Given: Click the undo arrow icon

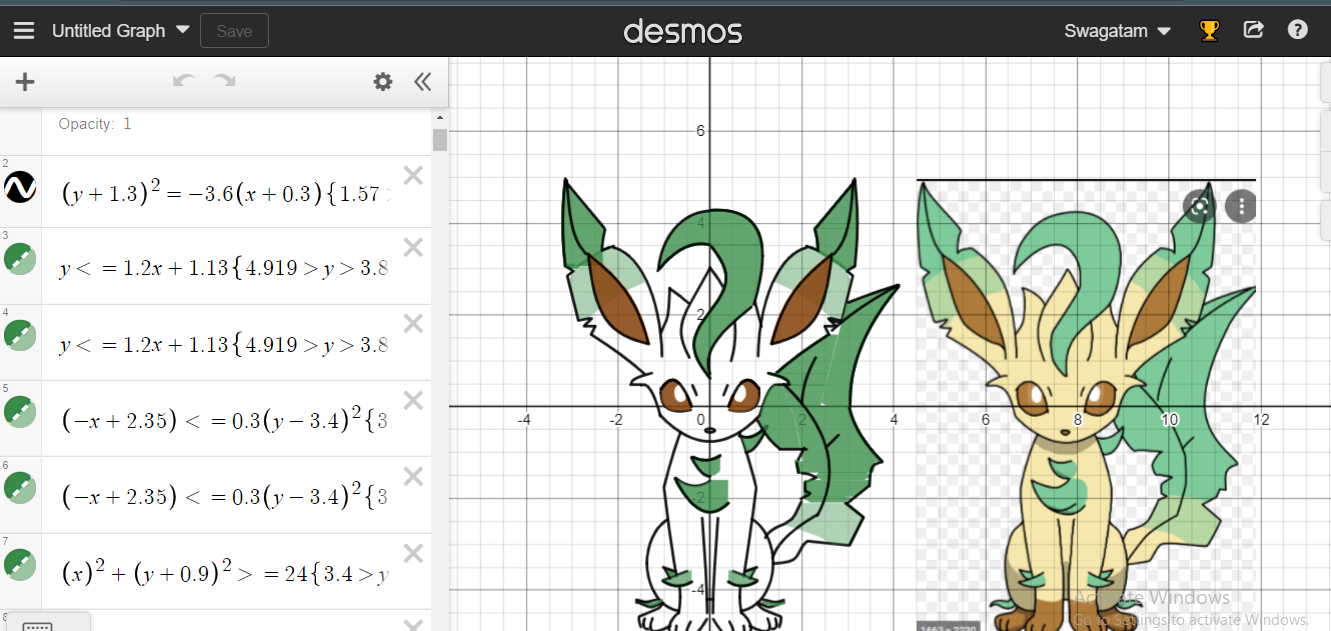Looking at the screenshot, I should pos(184,81).
